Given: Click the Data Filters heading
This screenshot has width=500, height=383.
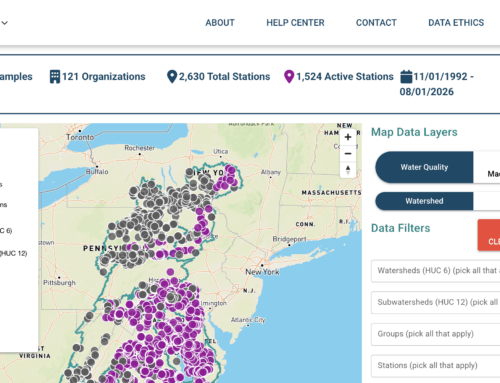Looking at the screenshot, I should (x=401, y=228).
